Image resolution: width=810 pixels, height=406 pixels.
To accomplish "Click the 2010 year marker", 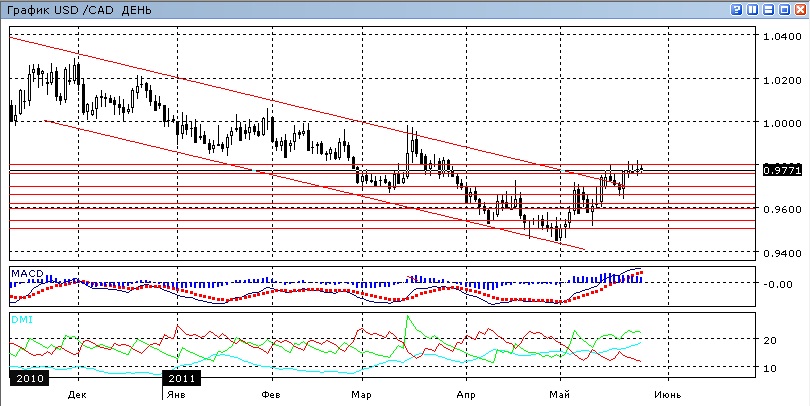I will [x=29, y=379].
